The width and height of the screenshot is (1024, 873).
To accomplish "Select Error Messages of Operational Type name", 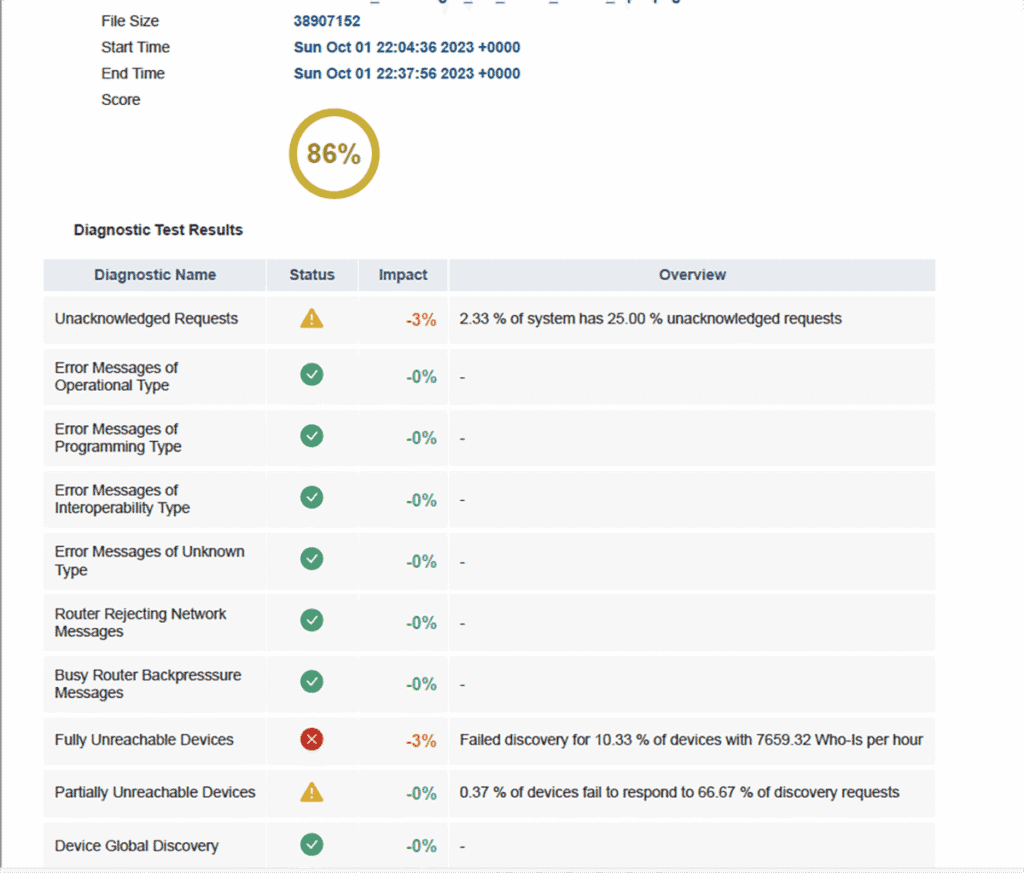I will 116,377.
